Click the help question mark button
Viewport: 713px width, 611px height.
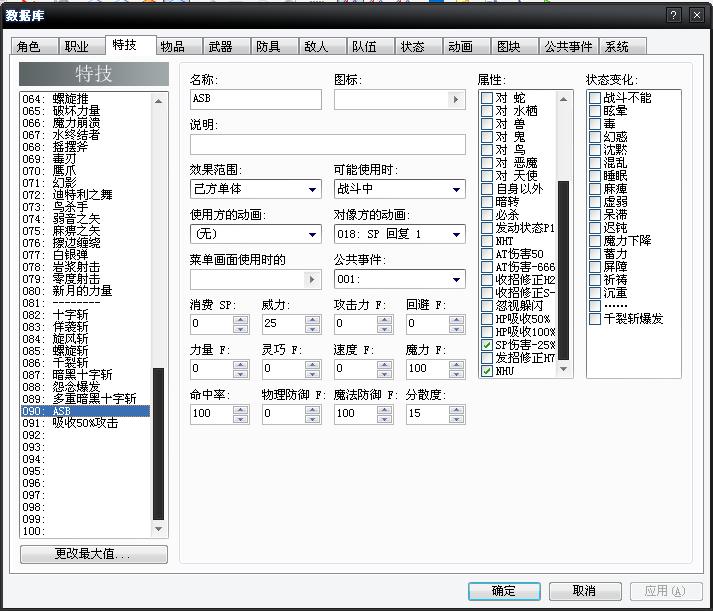pos(673,15)
